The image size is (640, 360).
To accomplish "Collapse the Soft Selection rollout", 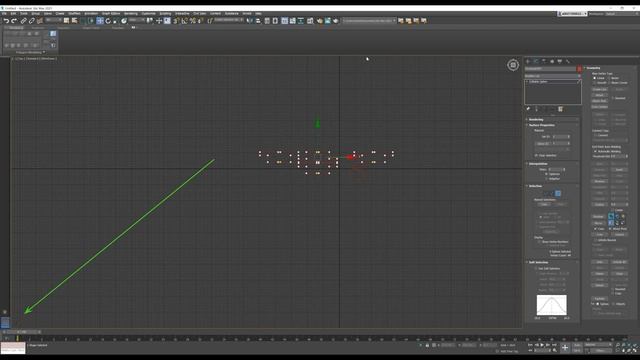I will coord(552,262).
